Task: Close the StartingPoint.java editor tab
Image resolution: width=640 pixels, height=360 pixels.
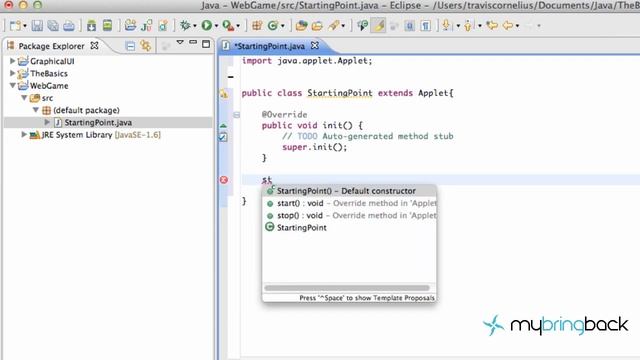Action: point(315,46)
